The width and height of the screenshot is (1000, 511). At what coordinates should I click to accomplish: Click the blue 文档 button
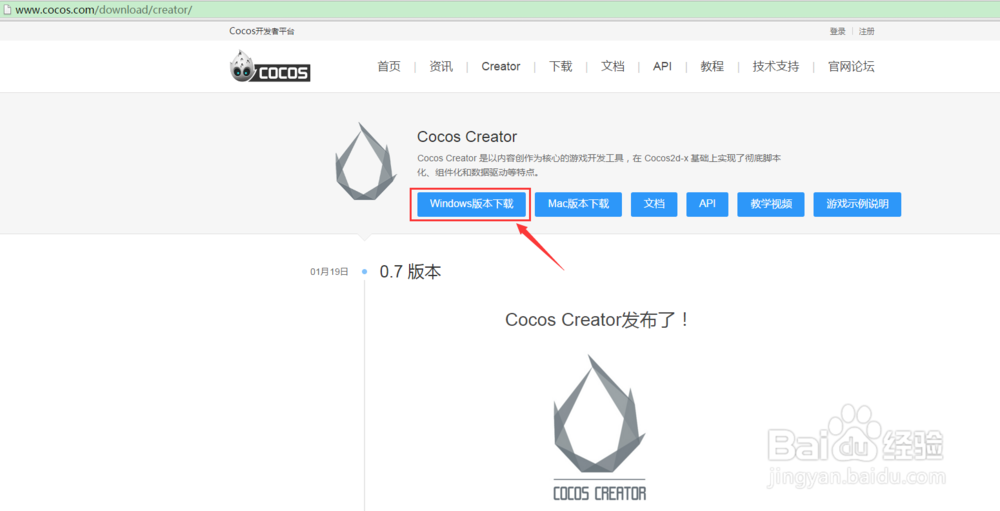[654, 204]
